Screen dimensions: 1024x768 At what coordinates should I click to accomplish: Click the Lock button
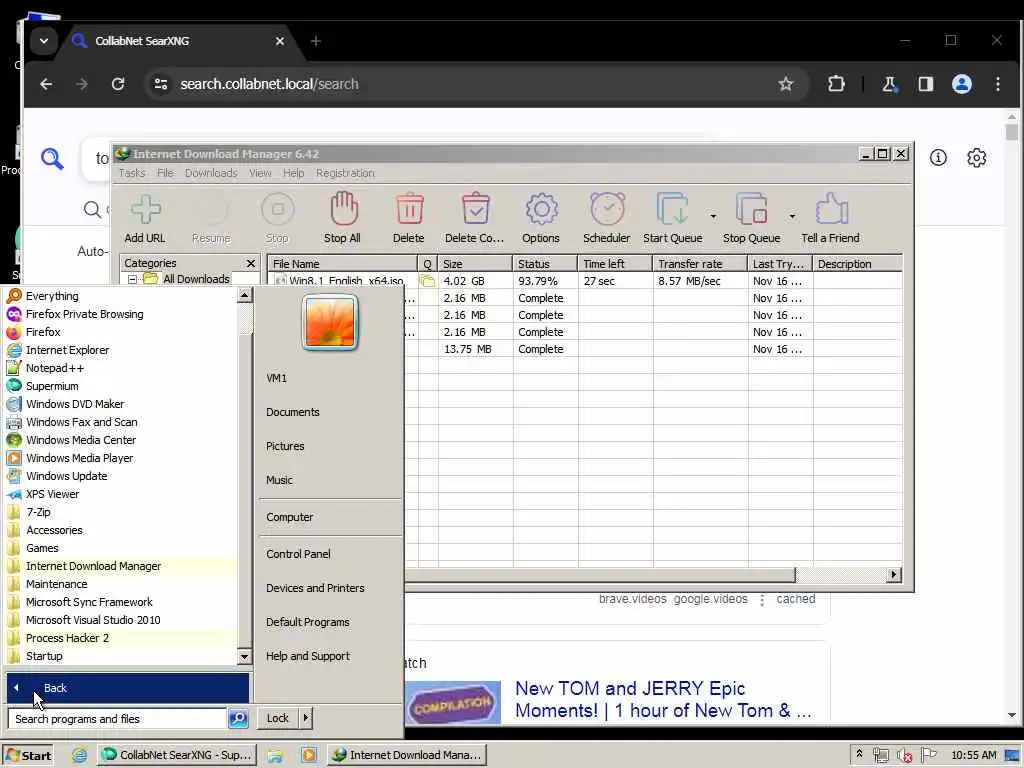point(278,718)
